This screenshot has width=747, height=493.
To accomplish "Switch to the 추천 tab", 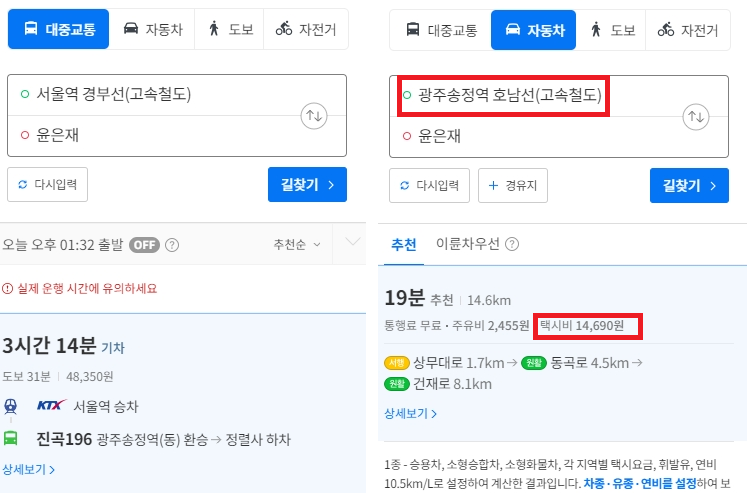I will coord(403,244).
